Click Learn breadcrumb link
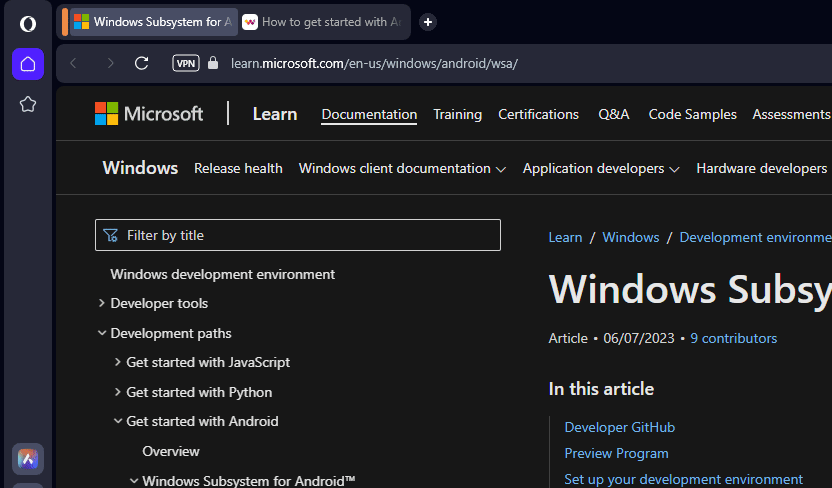 click(565, 238)
